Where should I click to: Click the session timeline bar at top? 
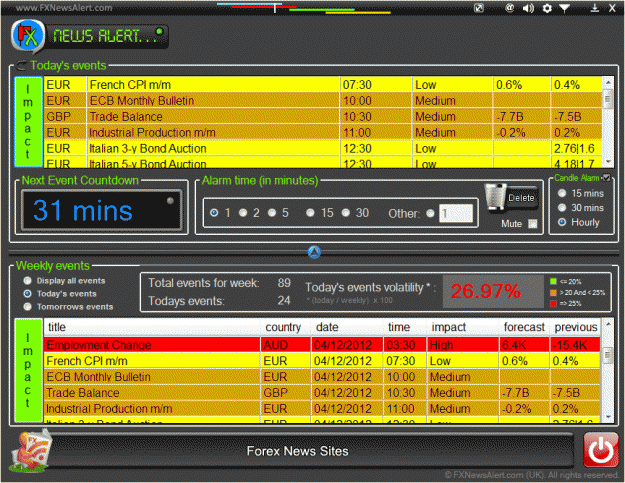pyautogui.click(x=304, y=8)
